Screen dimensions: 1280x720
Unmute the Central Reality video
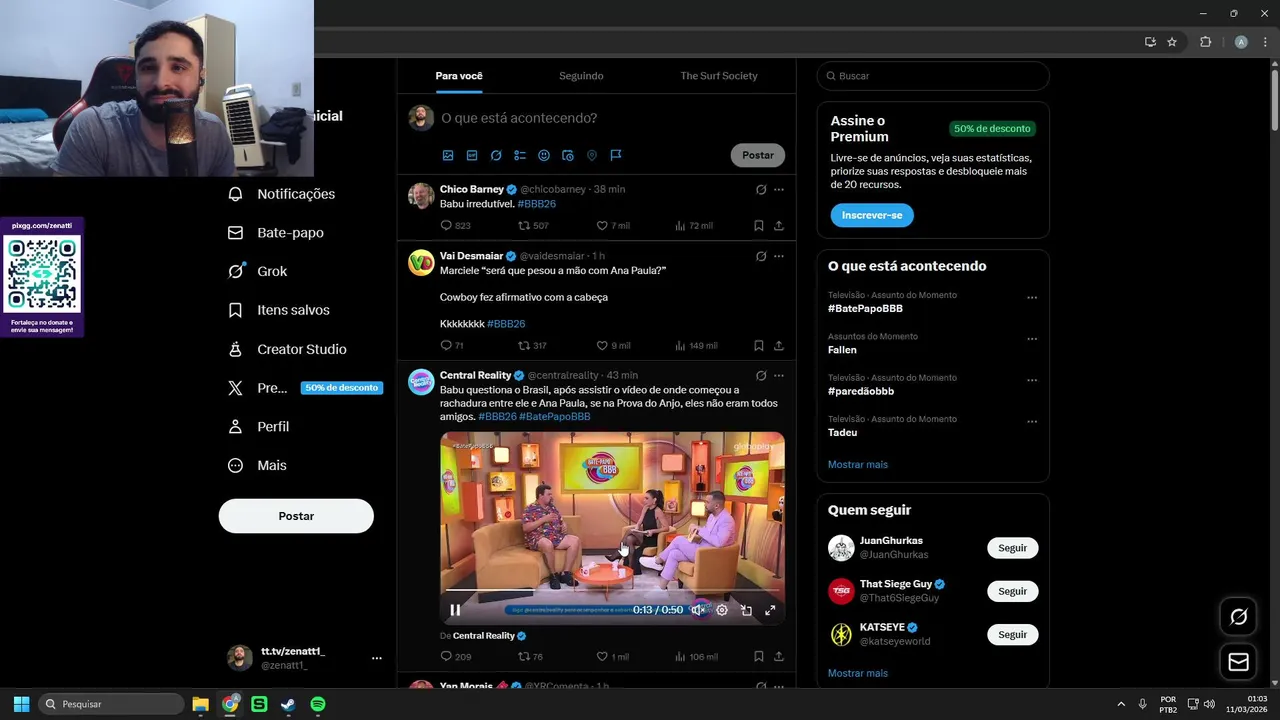click(x=698, y=610)
